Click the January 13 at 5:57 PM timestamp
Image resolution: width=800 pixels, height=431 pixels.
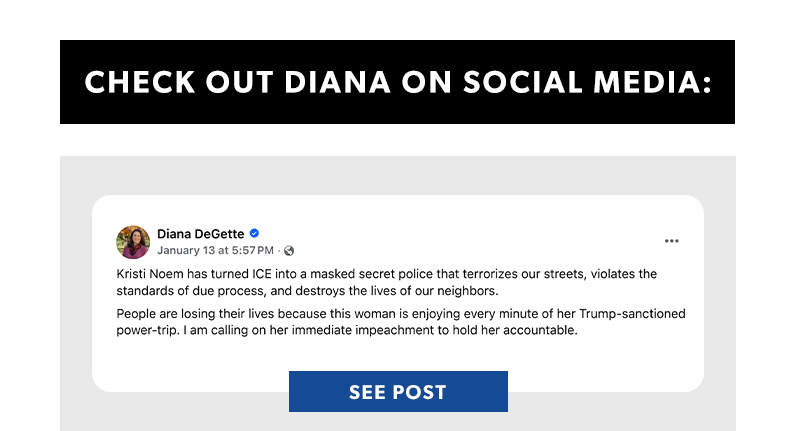point(216,251)
